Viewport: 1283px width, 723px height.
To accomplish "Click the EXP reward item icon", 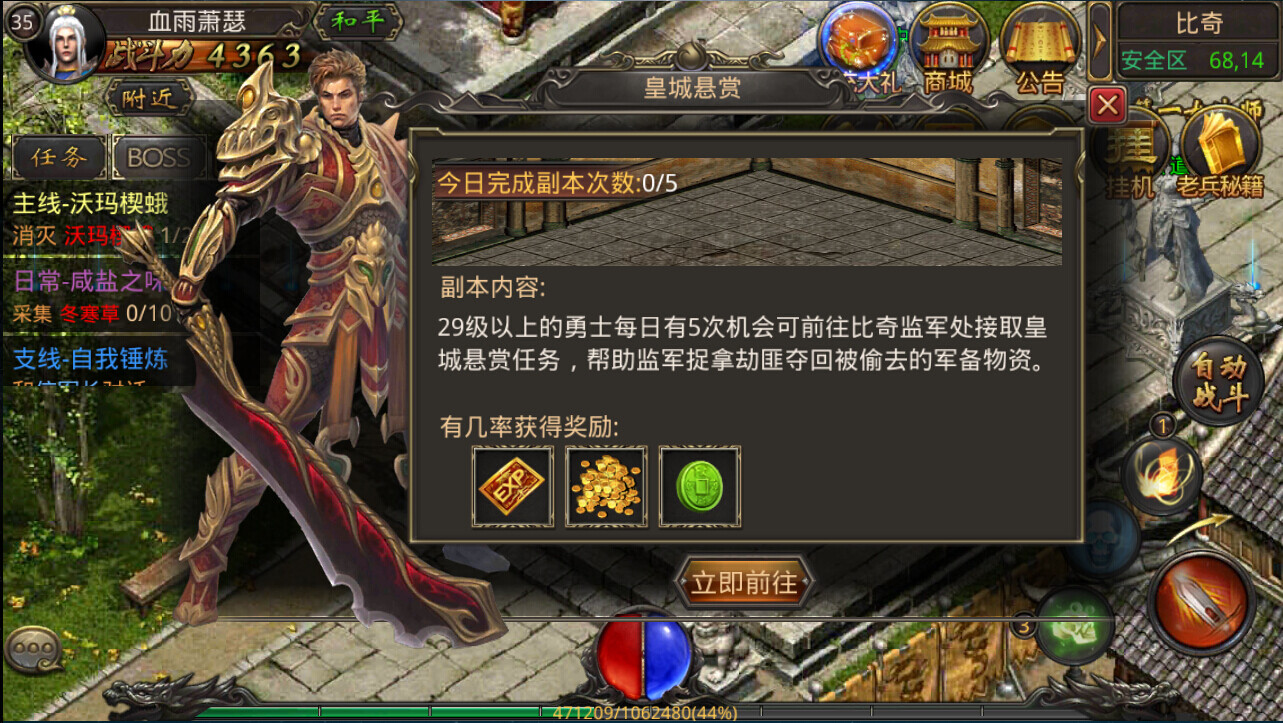I will tap(513, 486).
